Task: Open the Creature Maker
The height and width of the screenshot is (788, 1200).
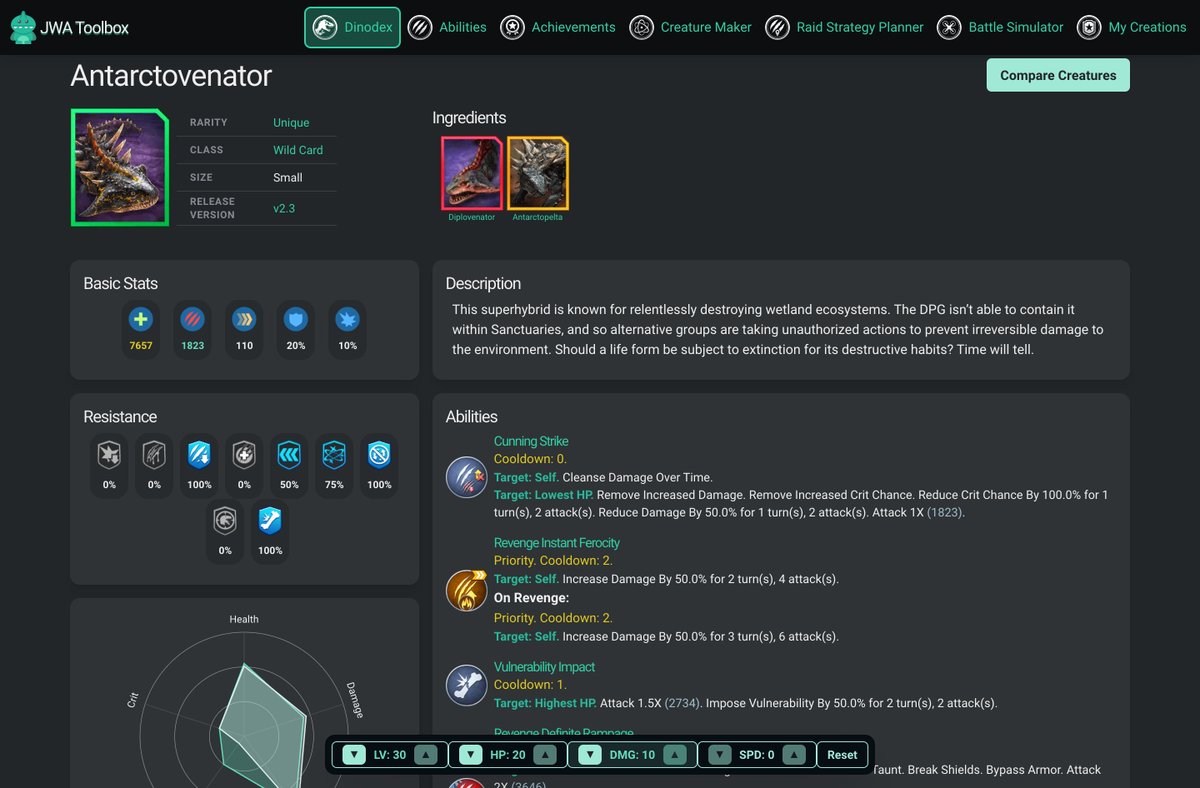Action: (x=690, y=28)
